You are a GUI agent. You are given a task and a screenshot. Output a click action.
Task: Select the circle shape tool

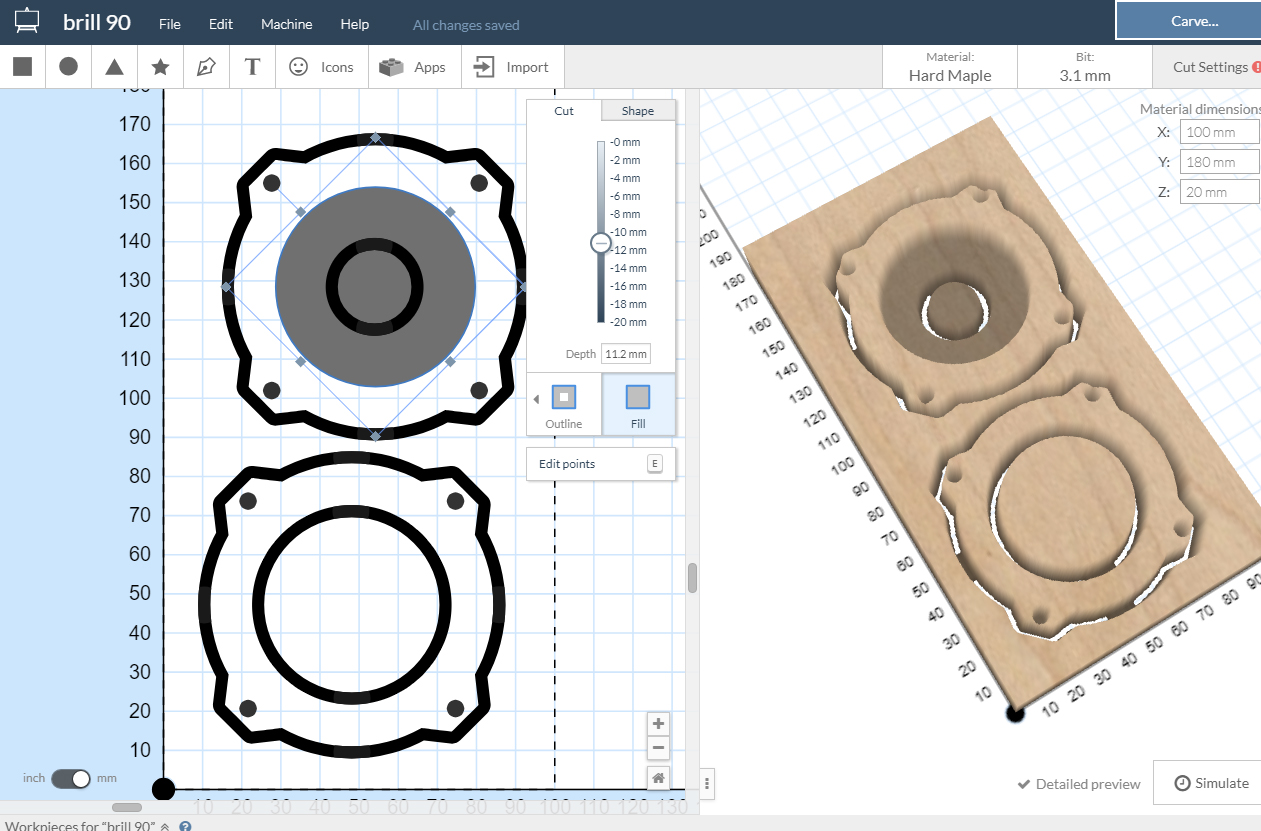coord(68,67)
